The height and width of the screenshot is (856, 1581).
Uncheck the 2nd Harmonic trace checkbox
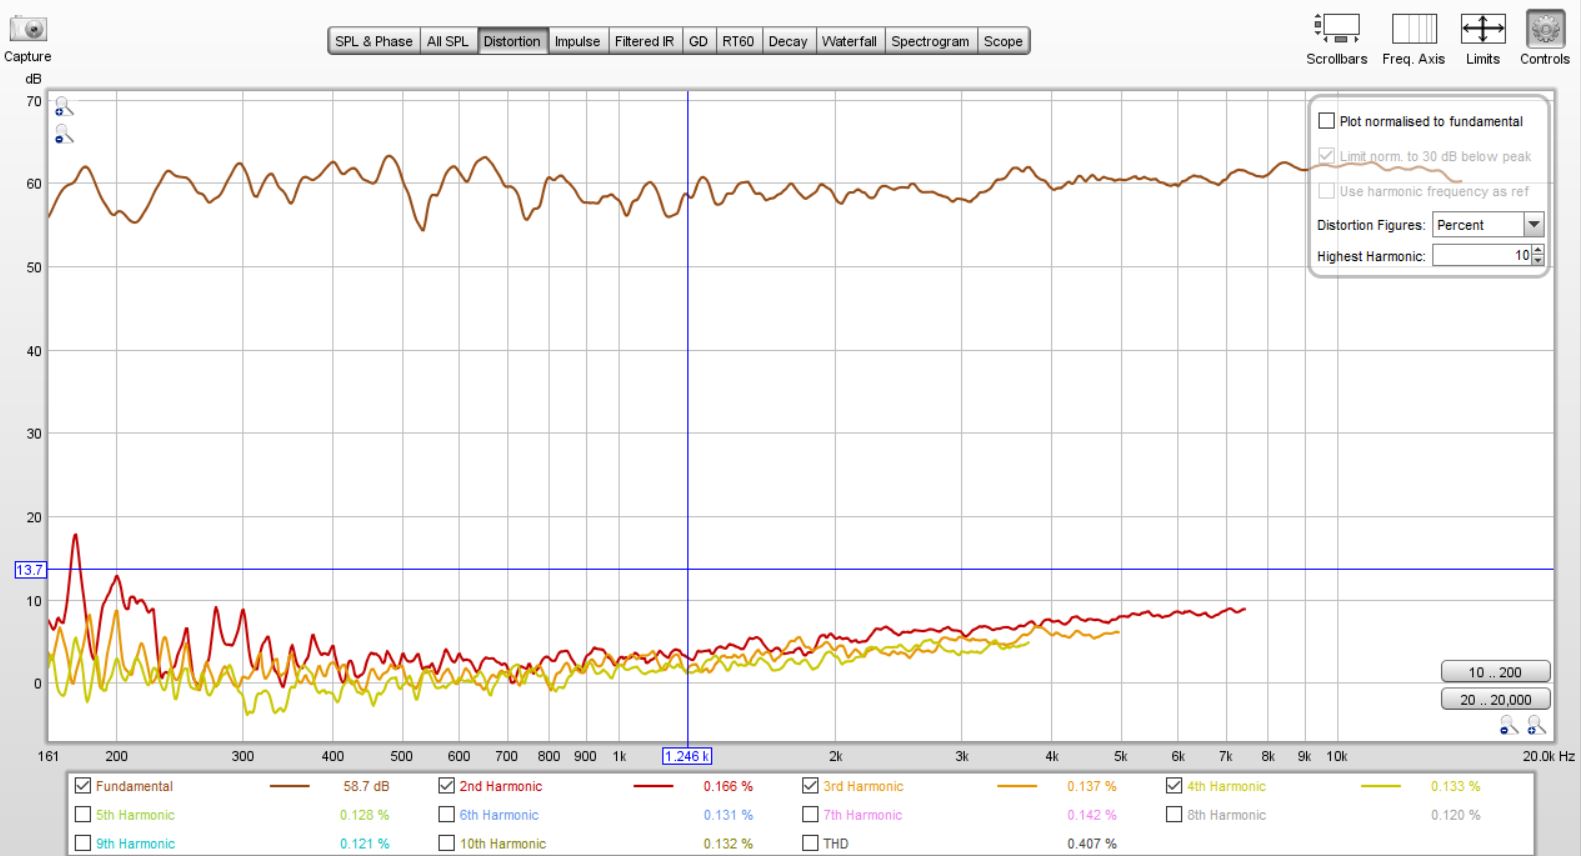click(447, 786)
